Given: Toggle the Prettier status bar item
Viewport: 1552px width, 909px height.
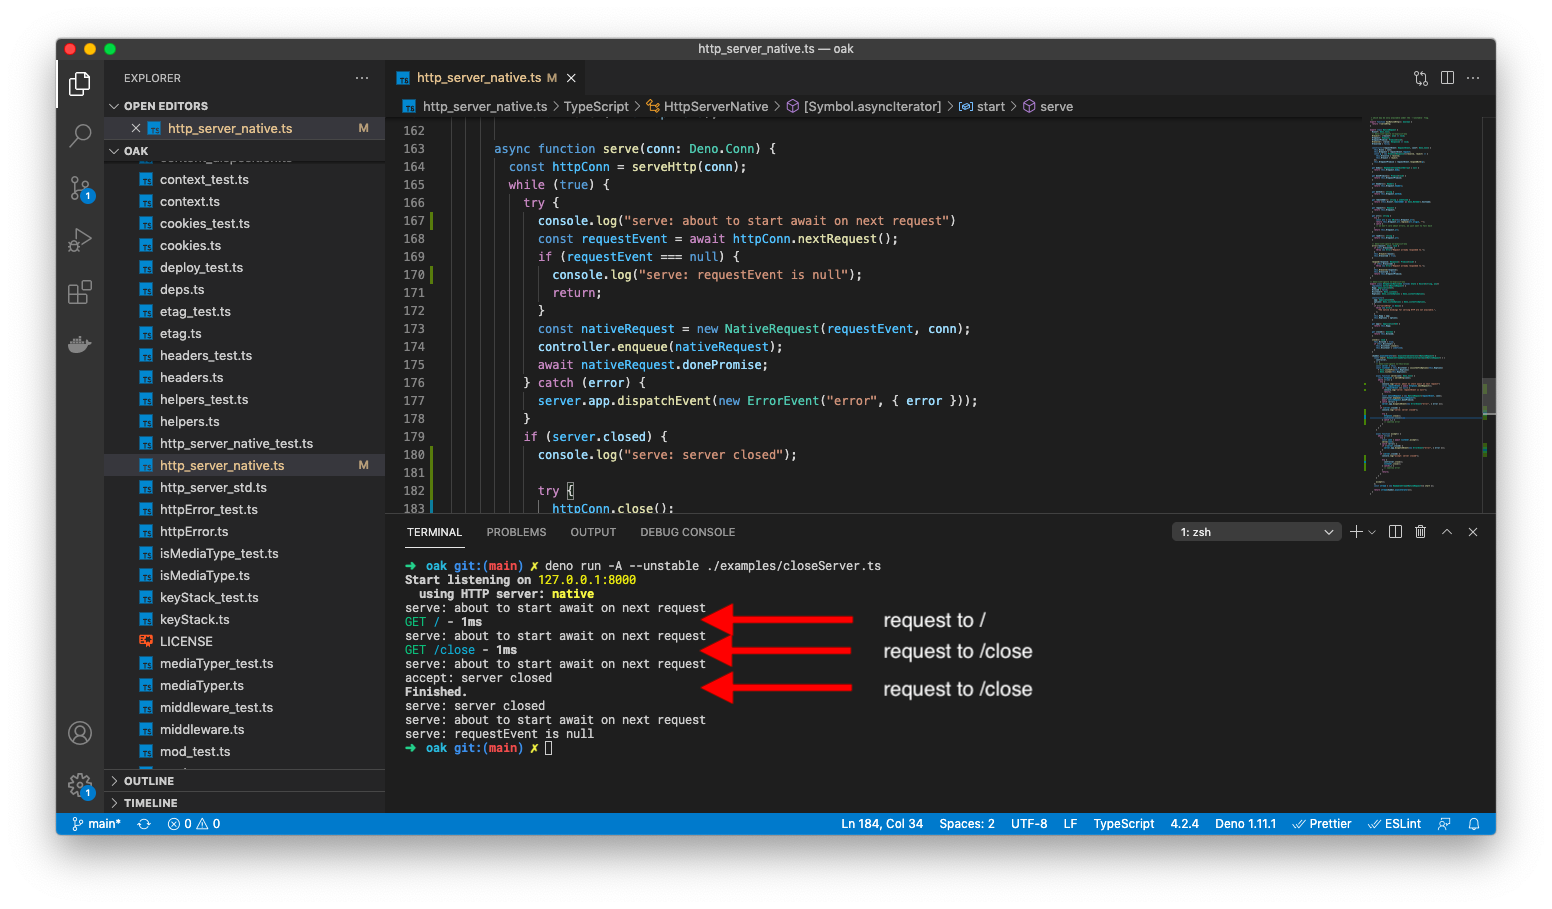Looking at the screenshot, I should coord(1321,823).
